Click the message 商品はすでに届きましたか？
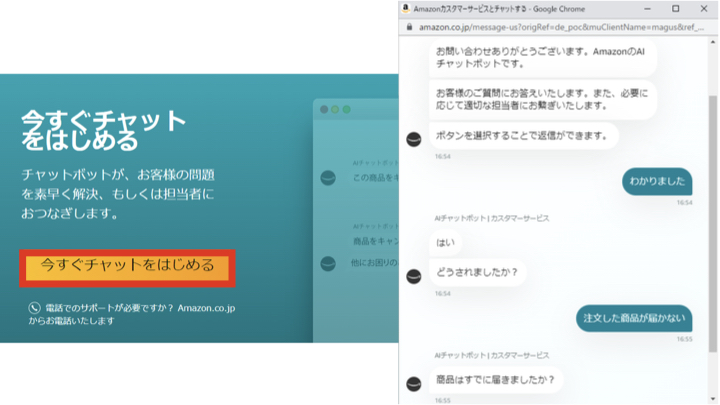This screenshot has height=405, width=720. [496, 380]
